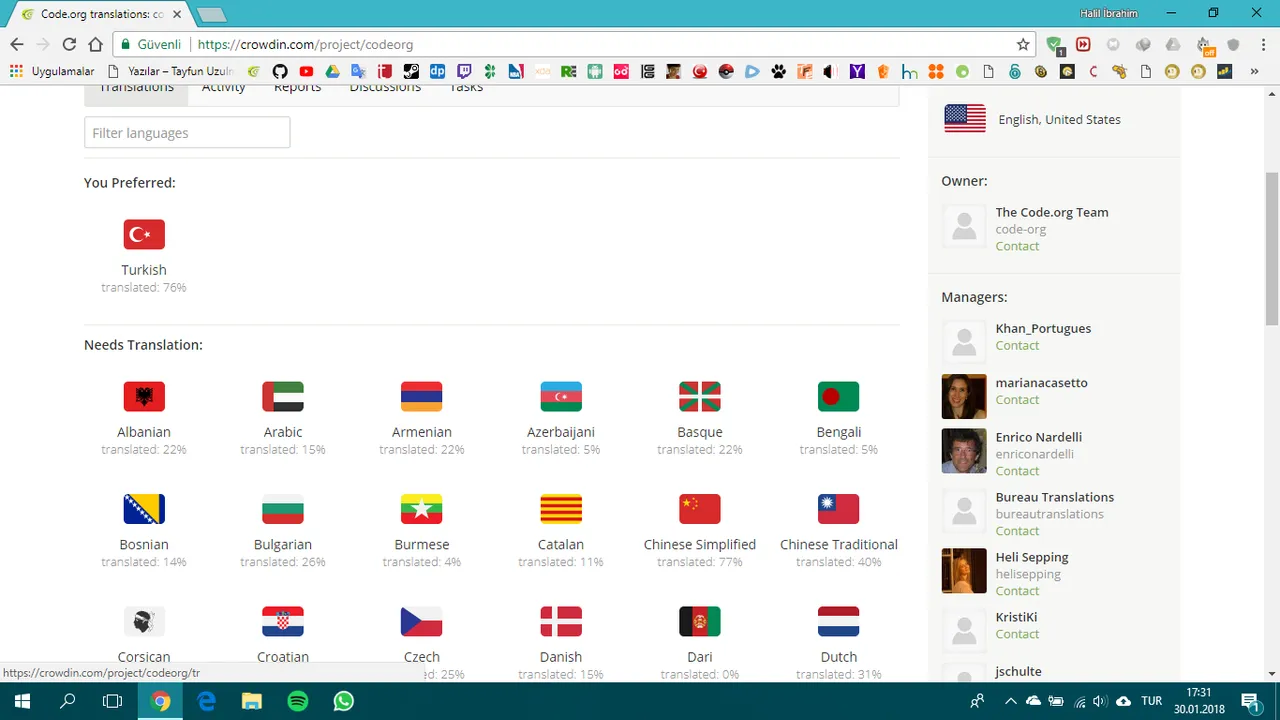Contact manager Khan_Portugues

[1017, 346]
